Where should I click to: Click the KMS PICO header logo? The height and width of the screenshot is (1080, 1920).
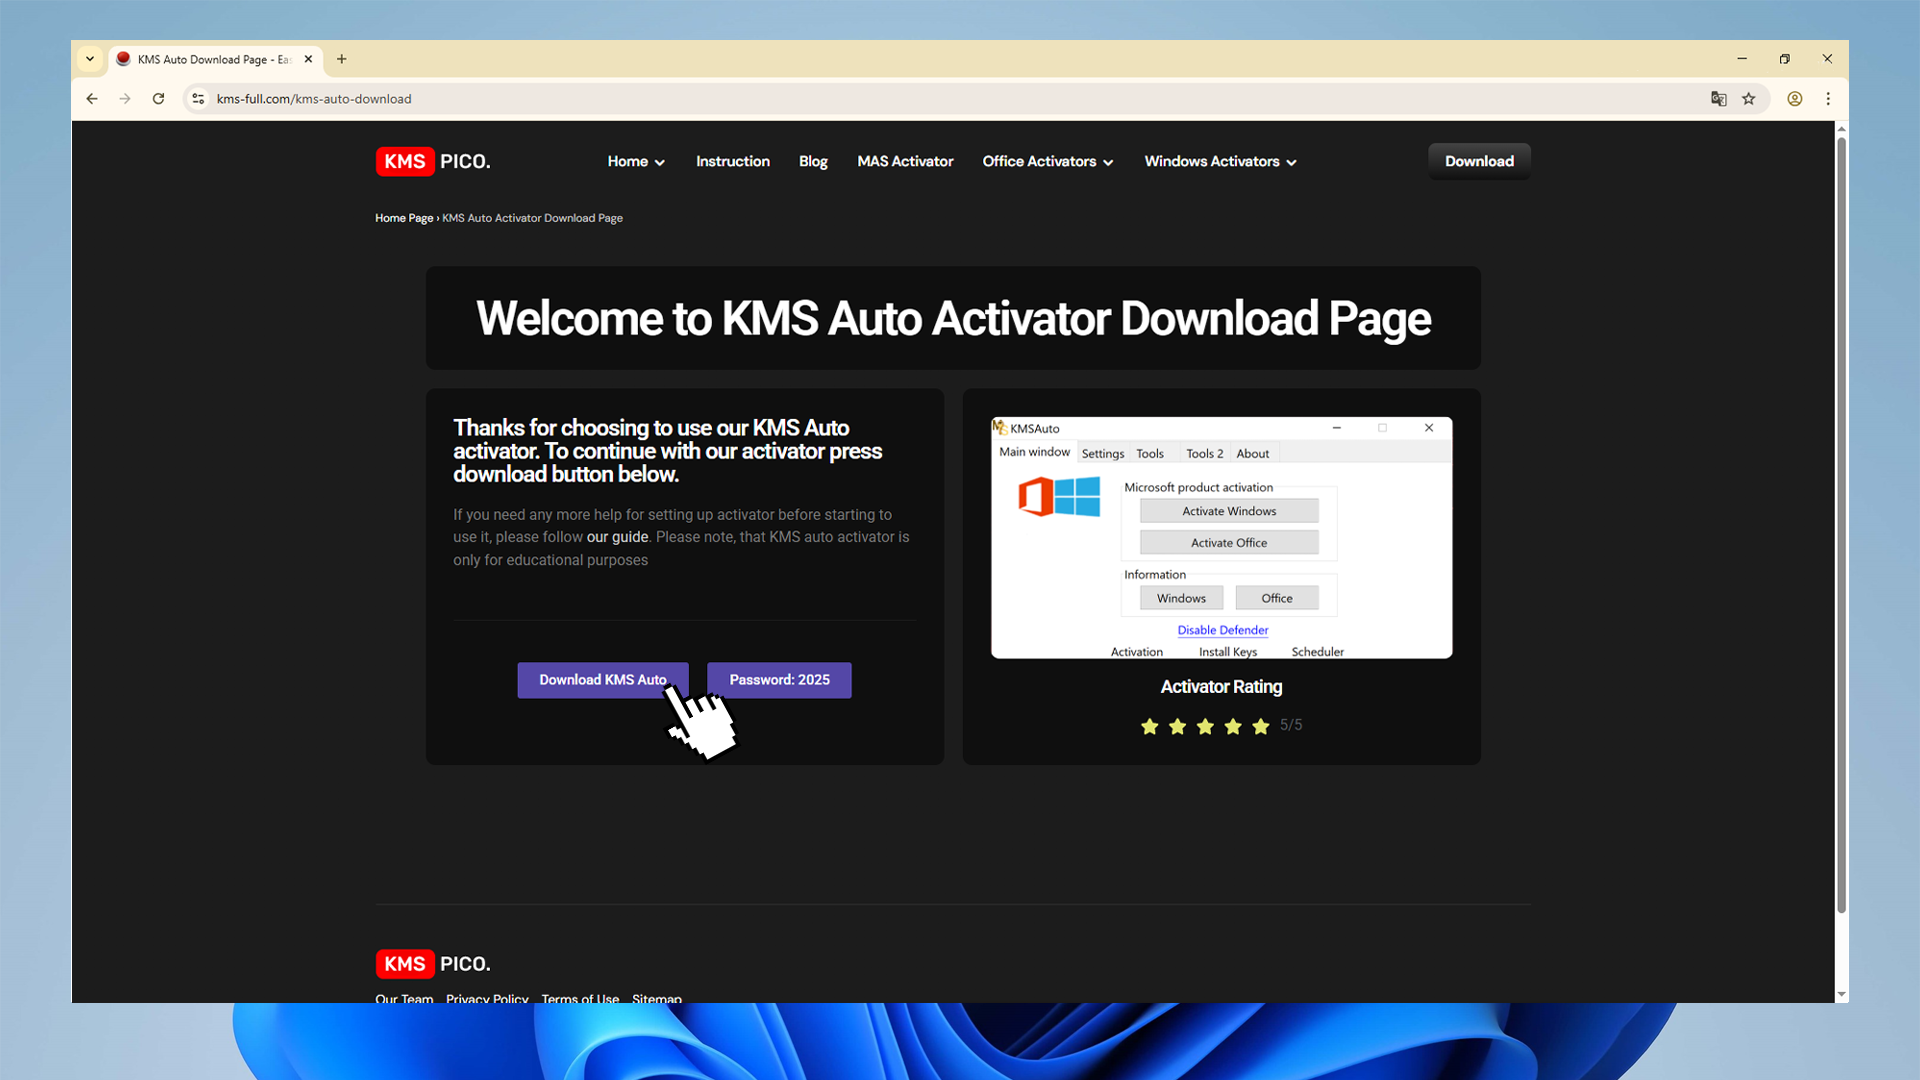pos(433,161)
